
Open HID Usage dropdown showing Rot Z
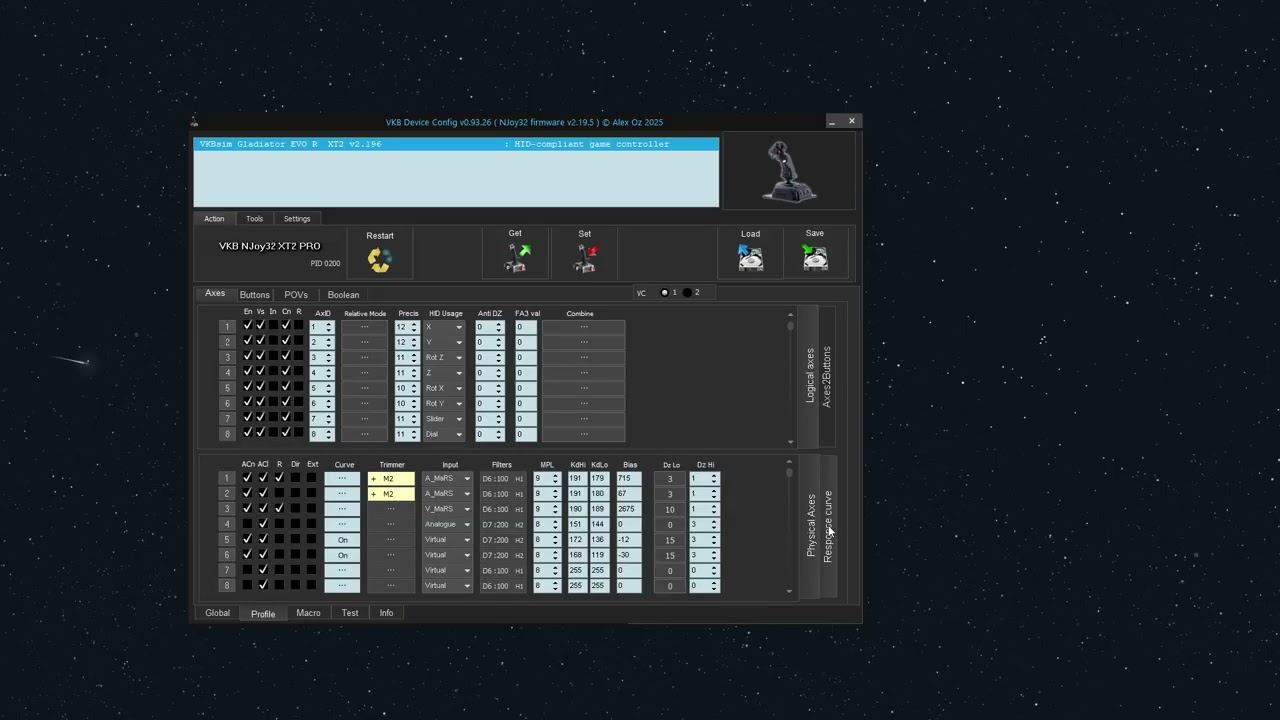(444, 358)
